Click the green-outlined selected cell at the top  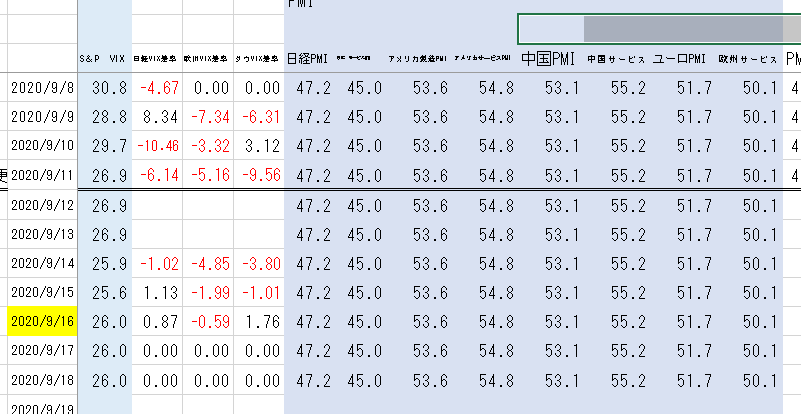pos(550,27)
